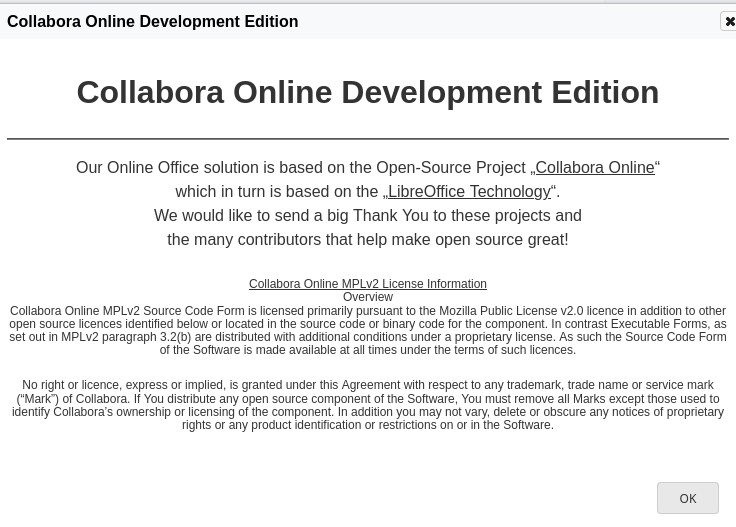Click 'of the Software is made available' line
The image size is (736, 527).
pyautogui.click(x=367, y=350)
